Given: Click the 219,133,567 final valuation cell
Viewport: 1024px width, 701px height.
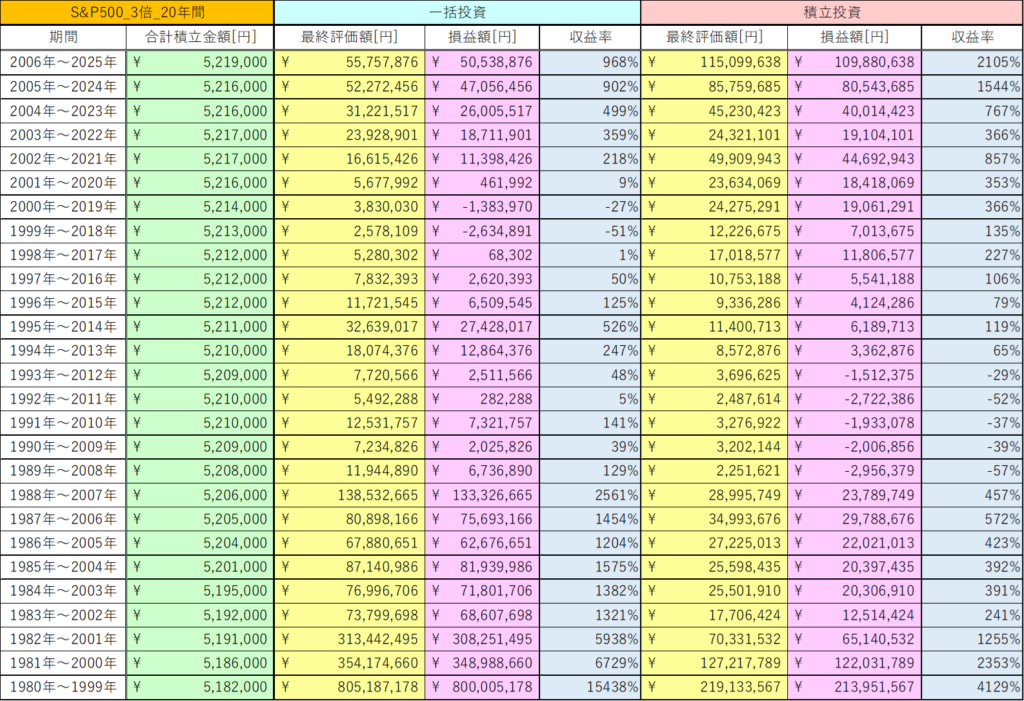Looking at the screenshot, I should 714,687.
